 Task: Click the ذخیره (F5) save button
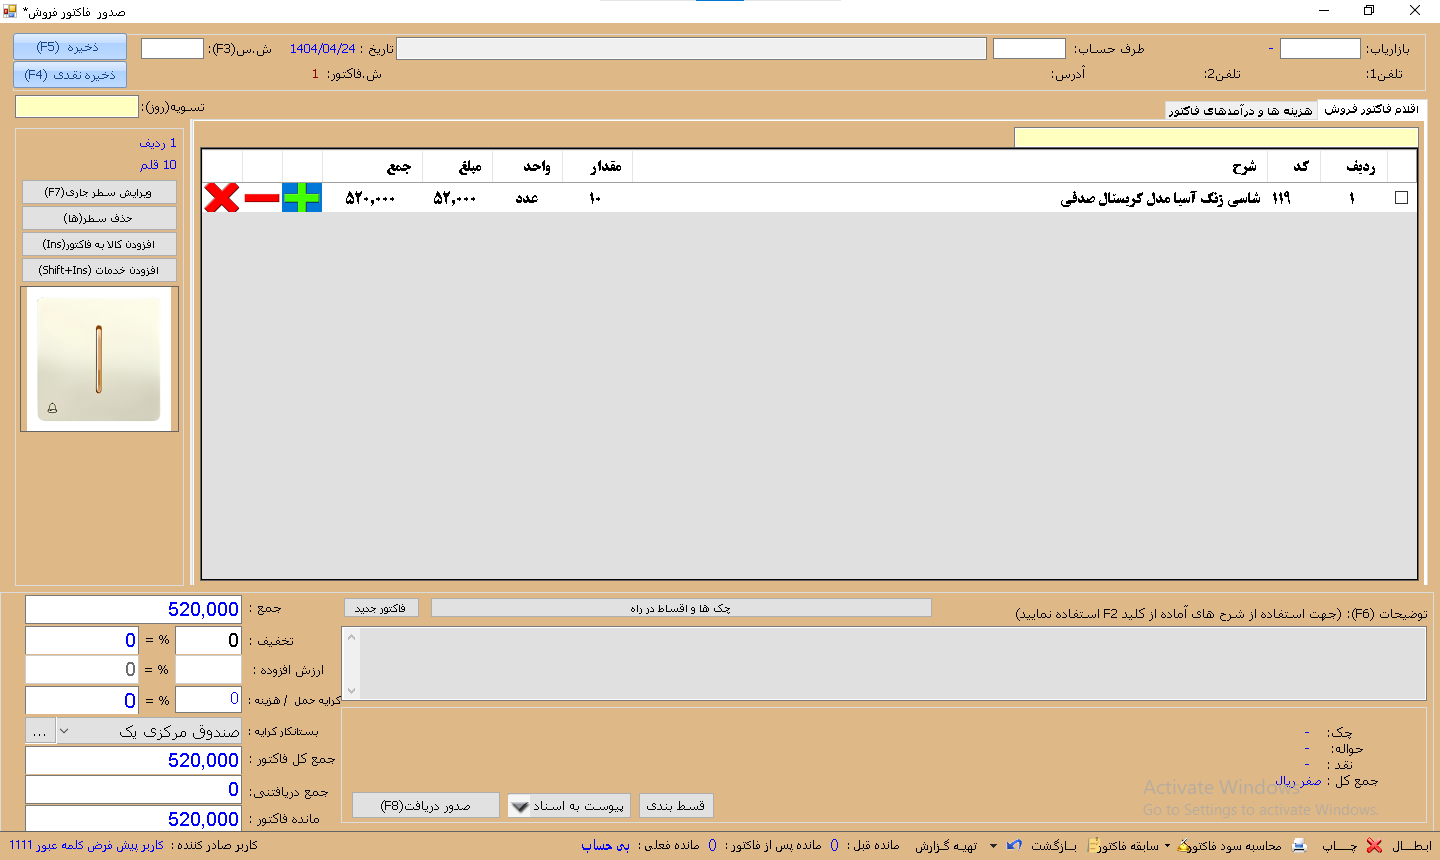click(69, 46)
